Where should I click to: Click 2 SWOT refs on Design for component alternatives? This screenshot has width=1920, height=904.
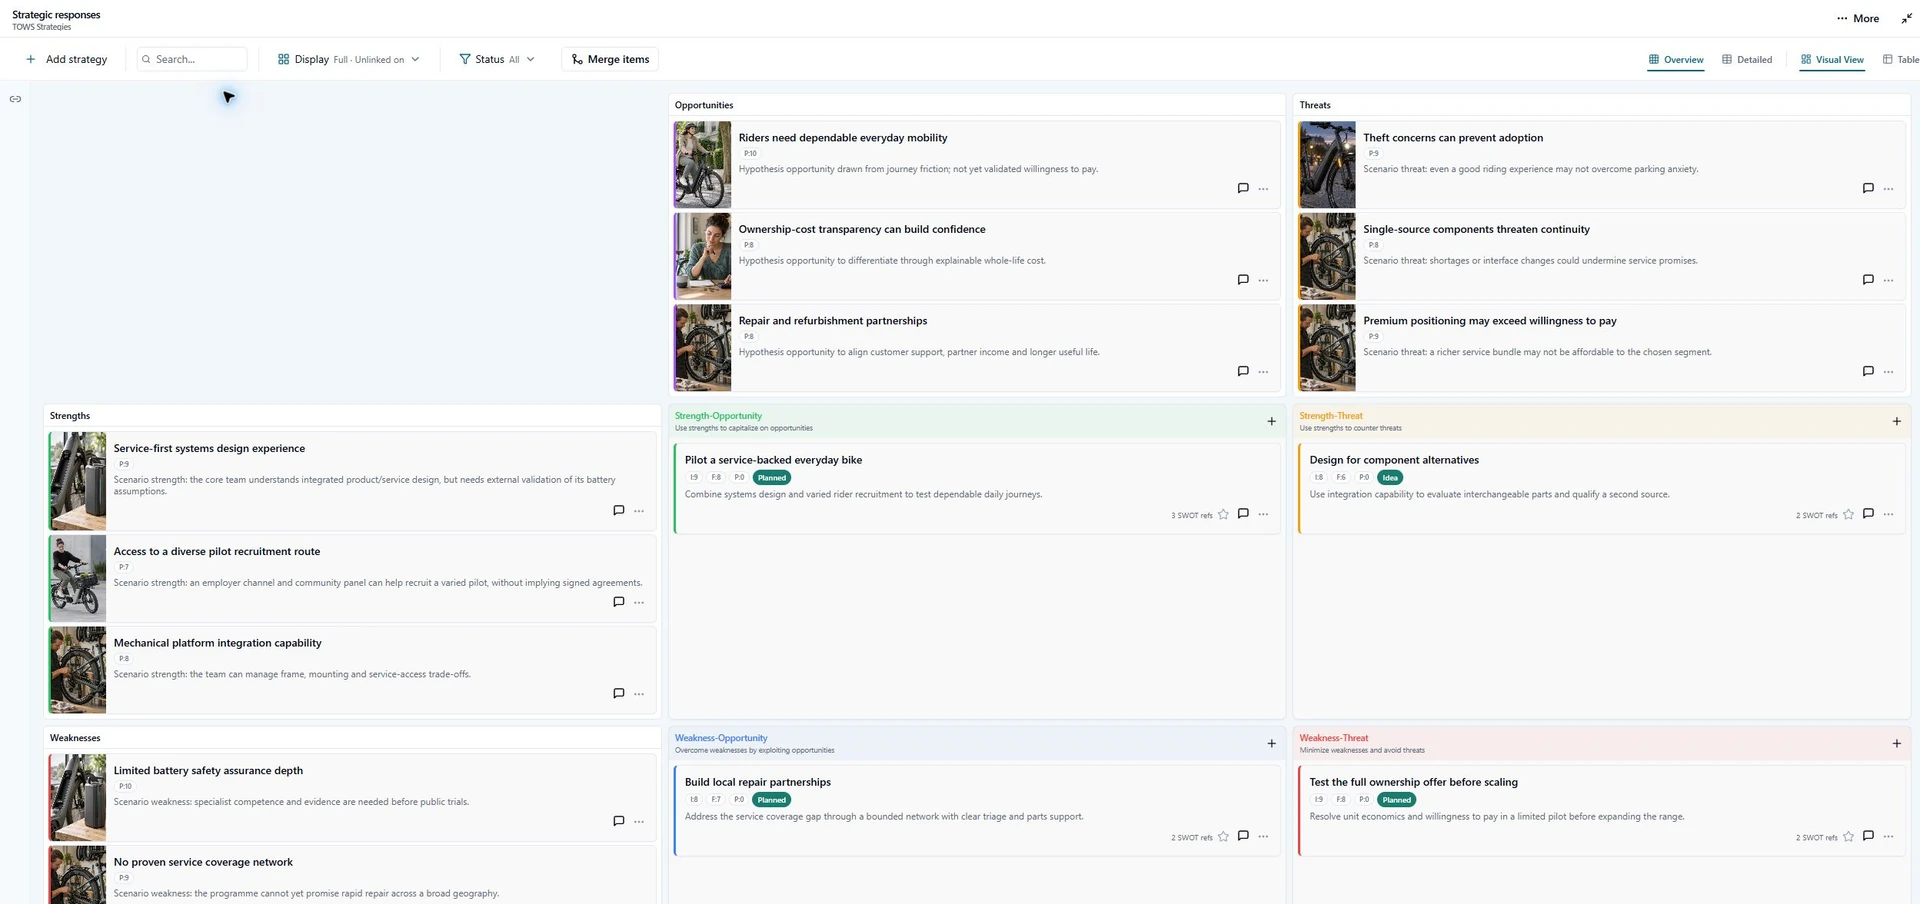[1816, 515]
